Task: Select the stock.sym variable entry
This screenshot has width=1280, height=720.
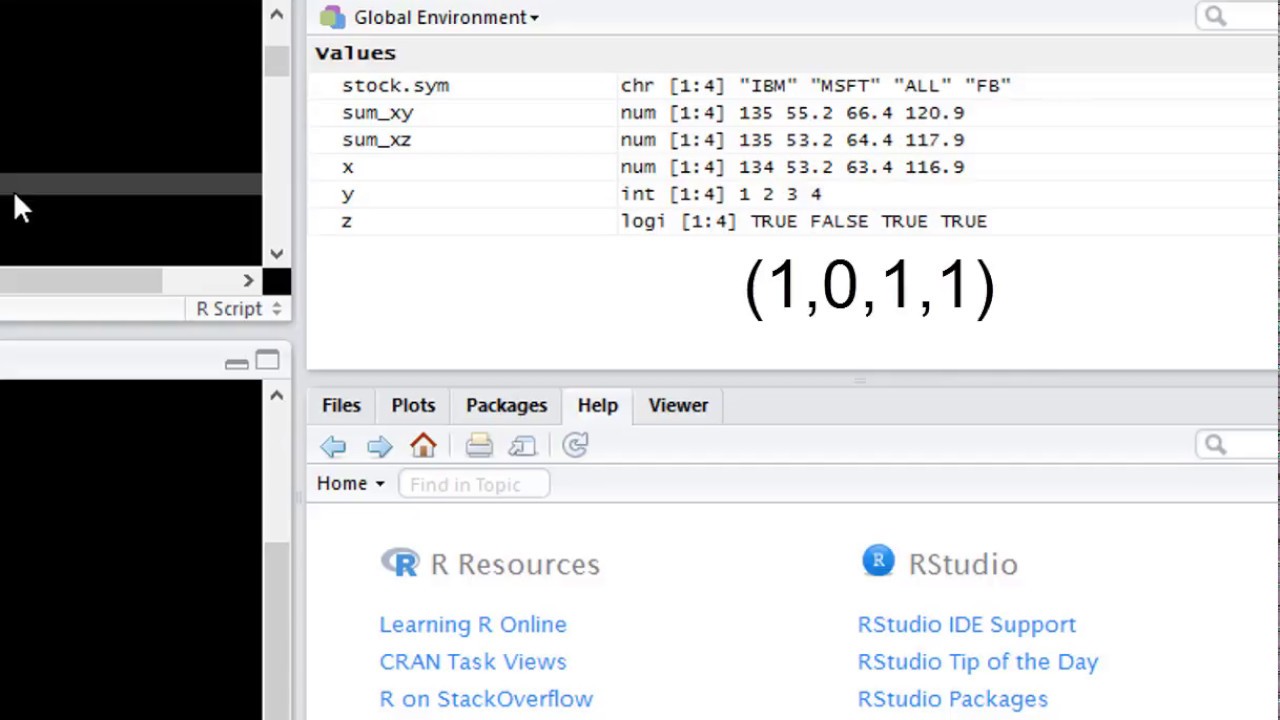Action: coord(396,85)
